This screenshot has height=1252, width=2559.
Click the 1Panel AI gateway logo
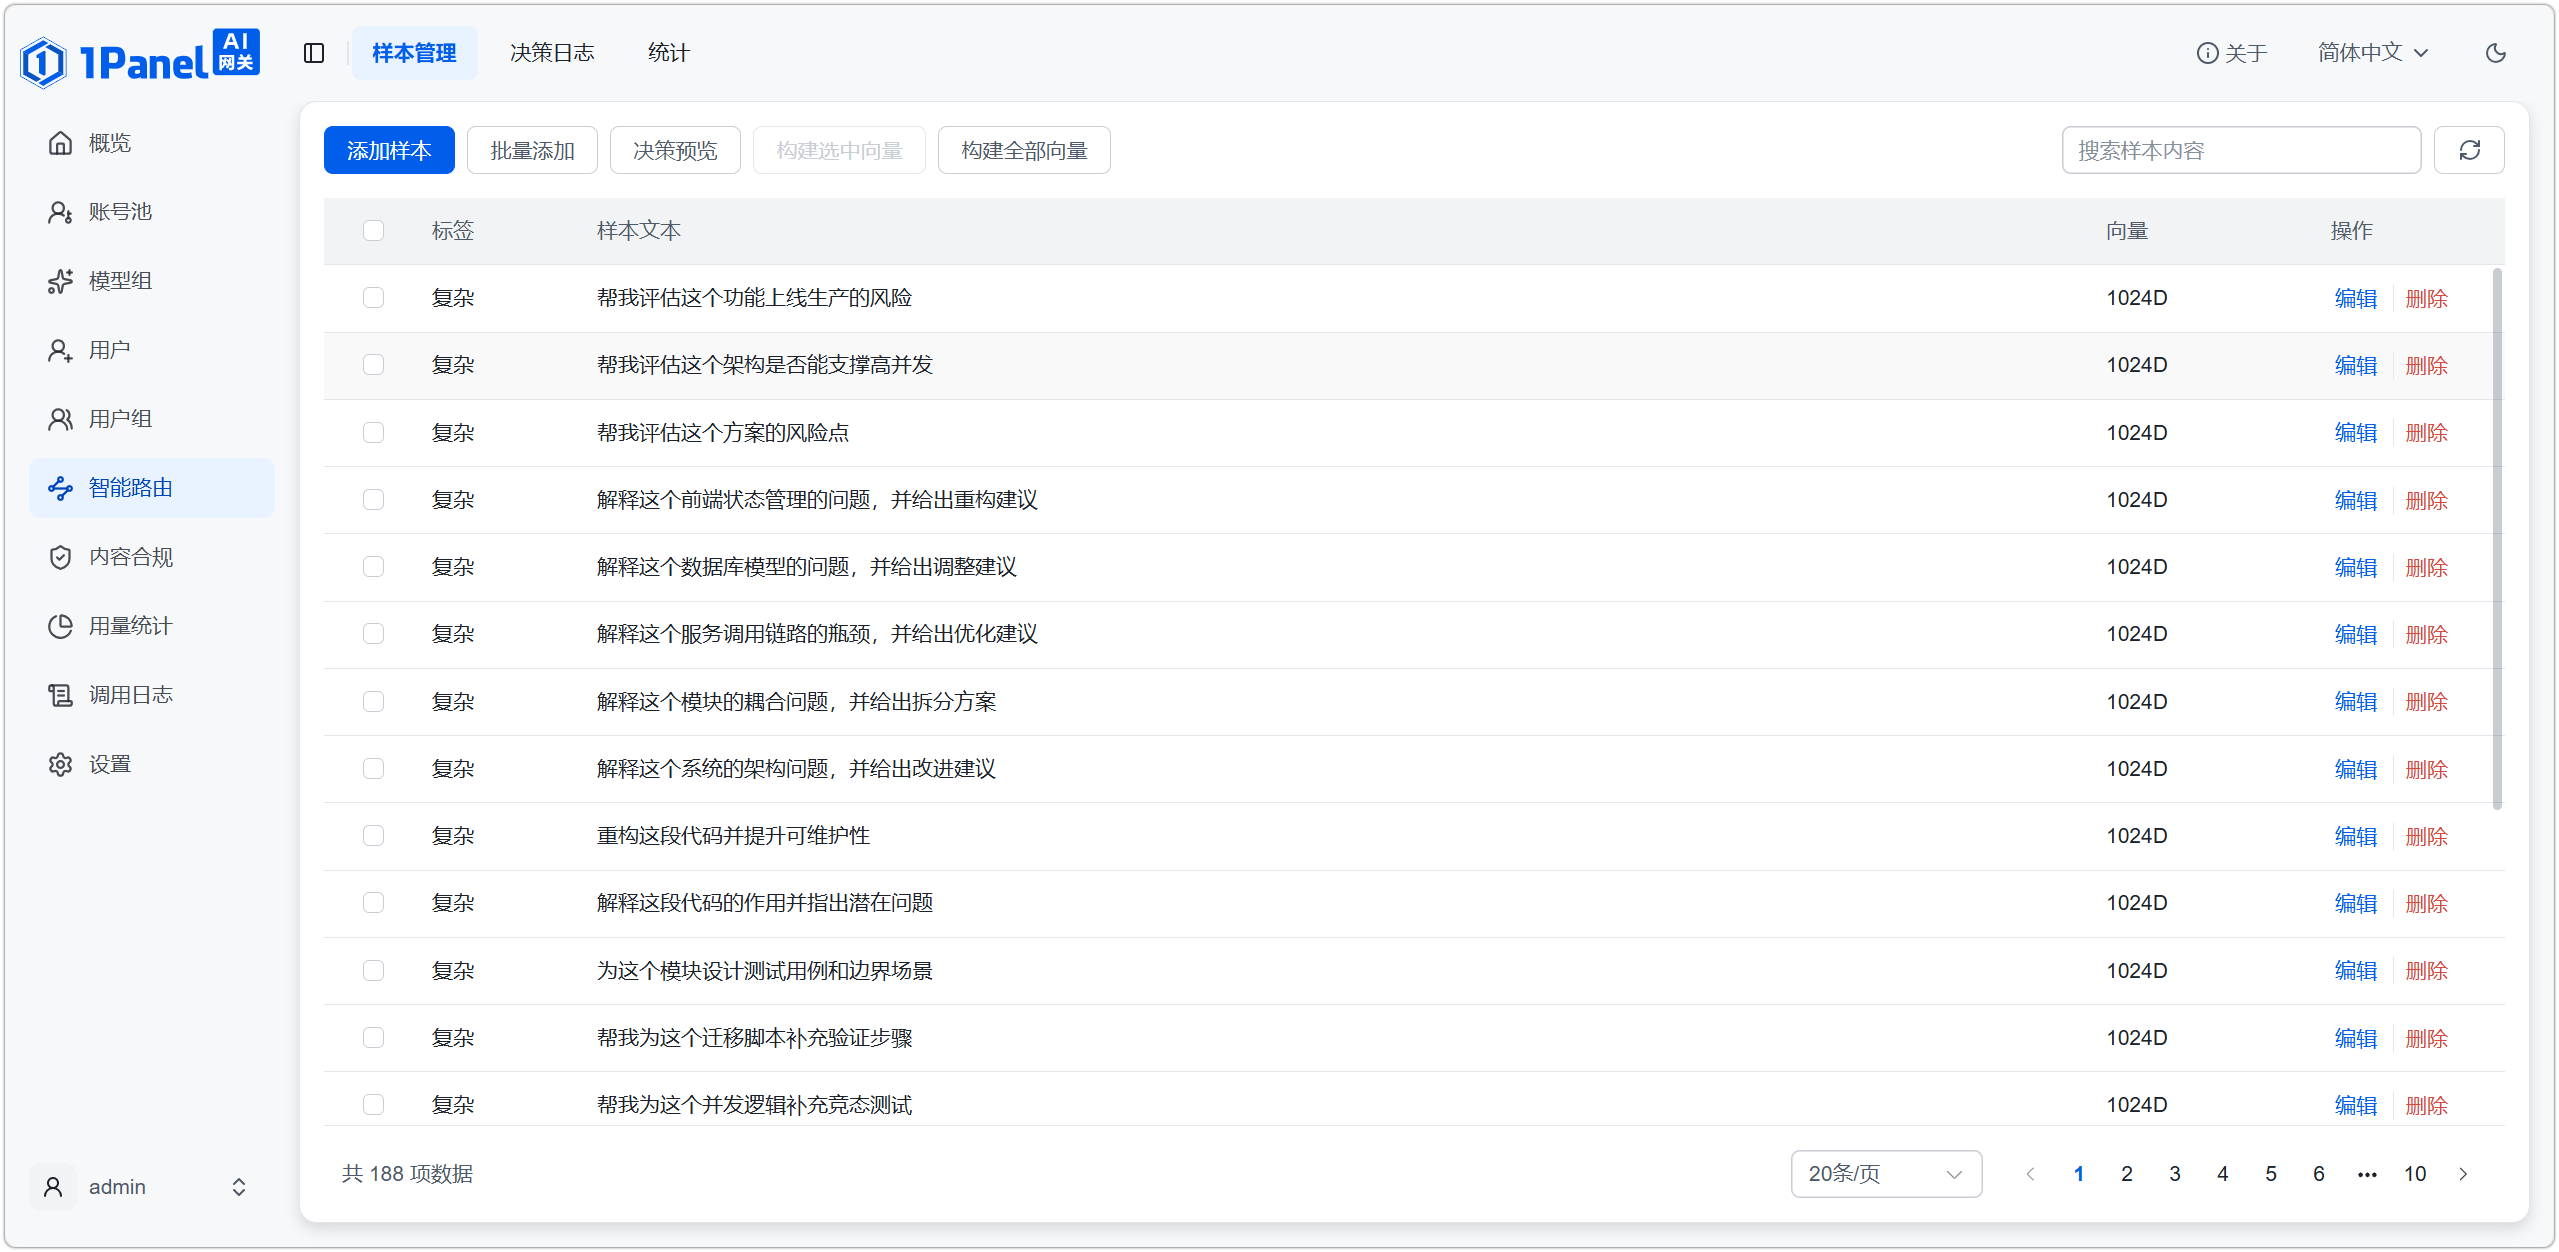tap(140, 58)
